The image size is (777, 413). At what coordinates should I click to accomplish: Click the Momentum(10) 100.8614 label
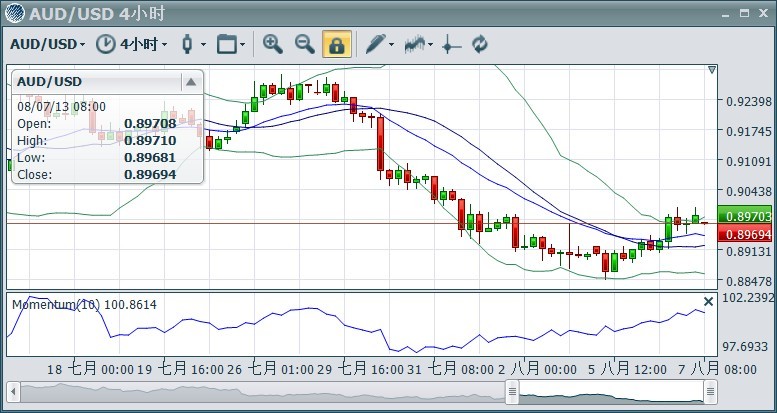(x=84, y=304)
